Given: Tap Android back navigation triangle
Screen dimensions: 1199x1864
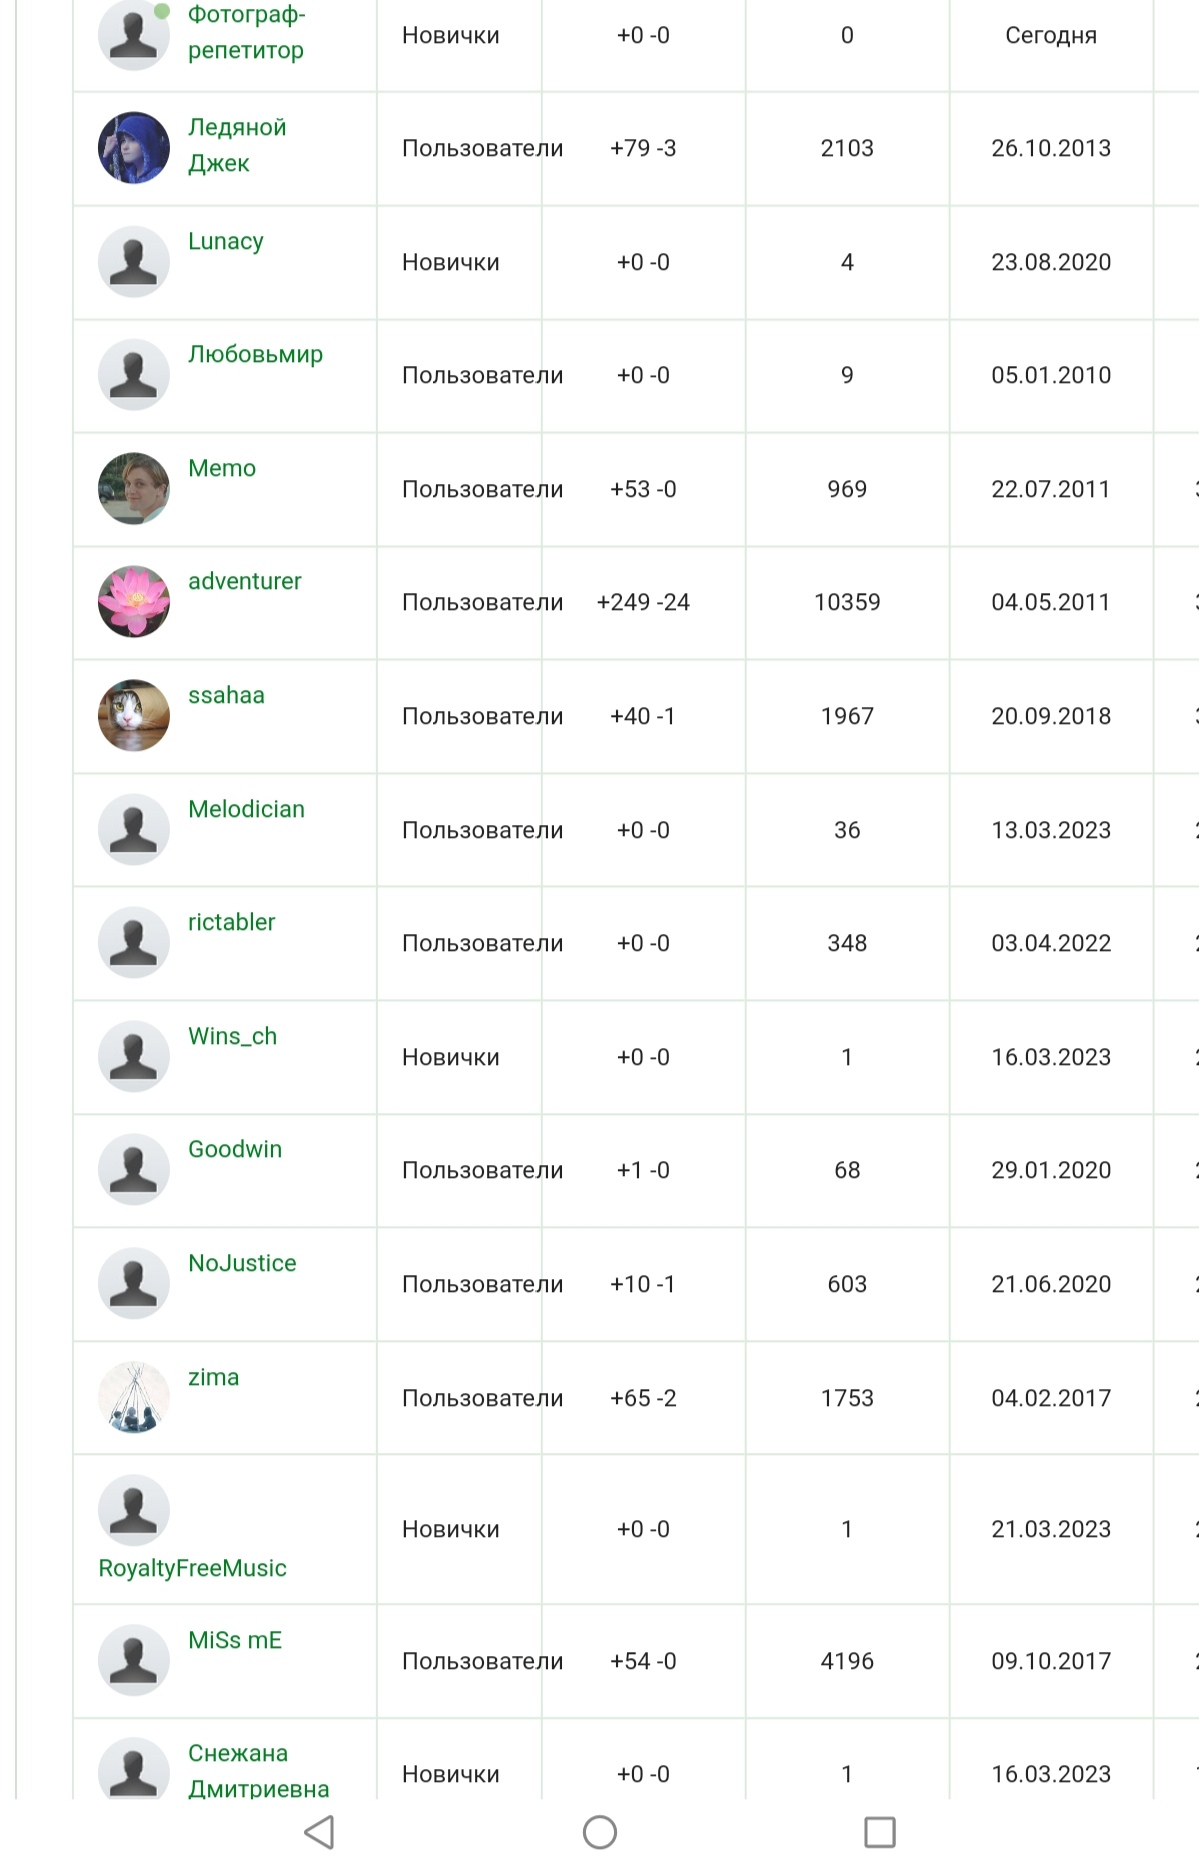Looking at the screenshot, I should (x=319, y=1832).
